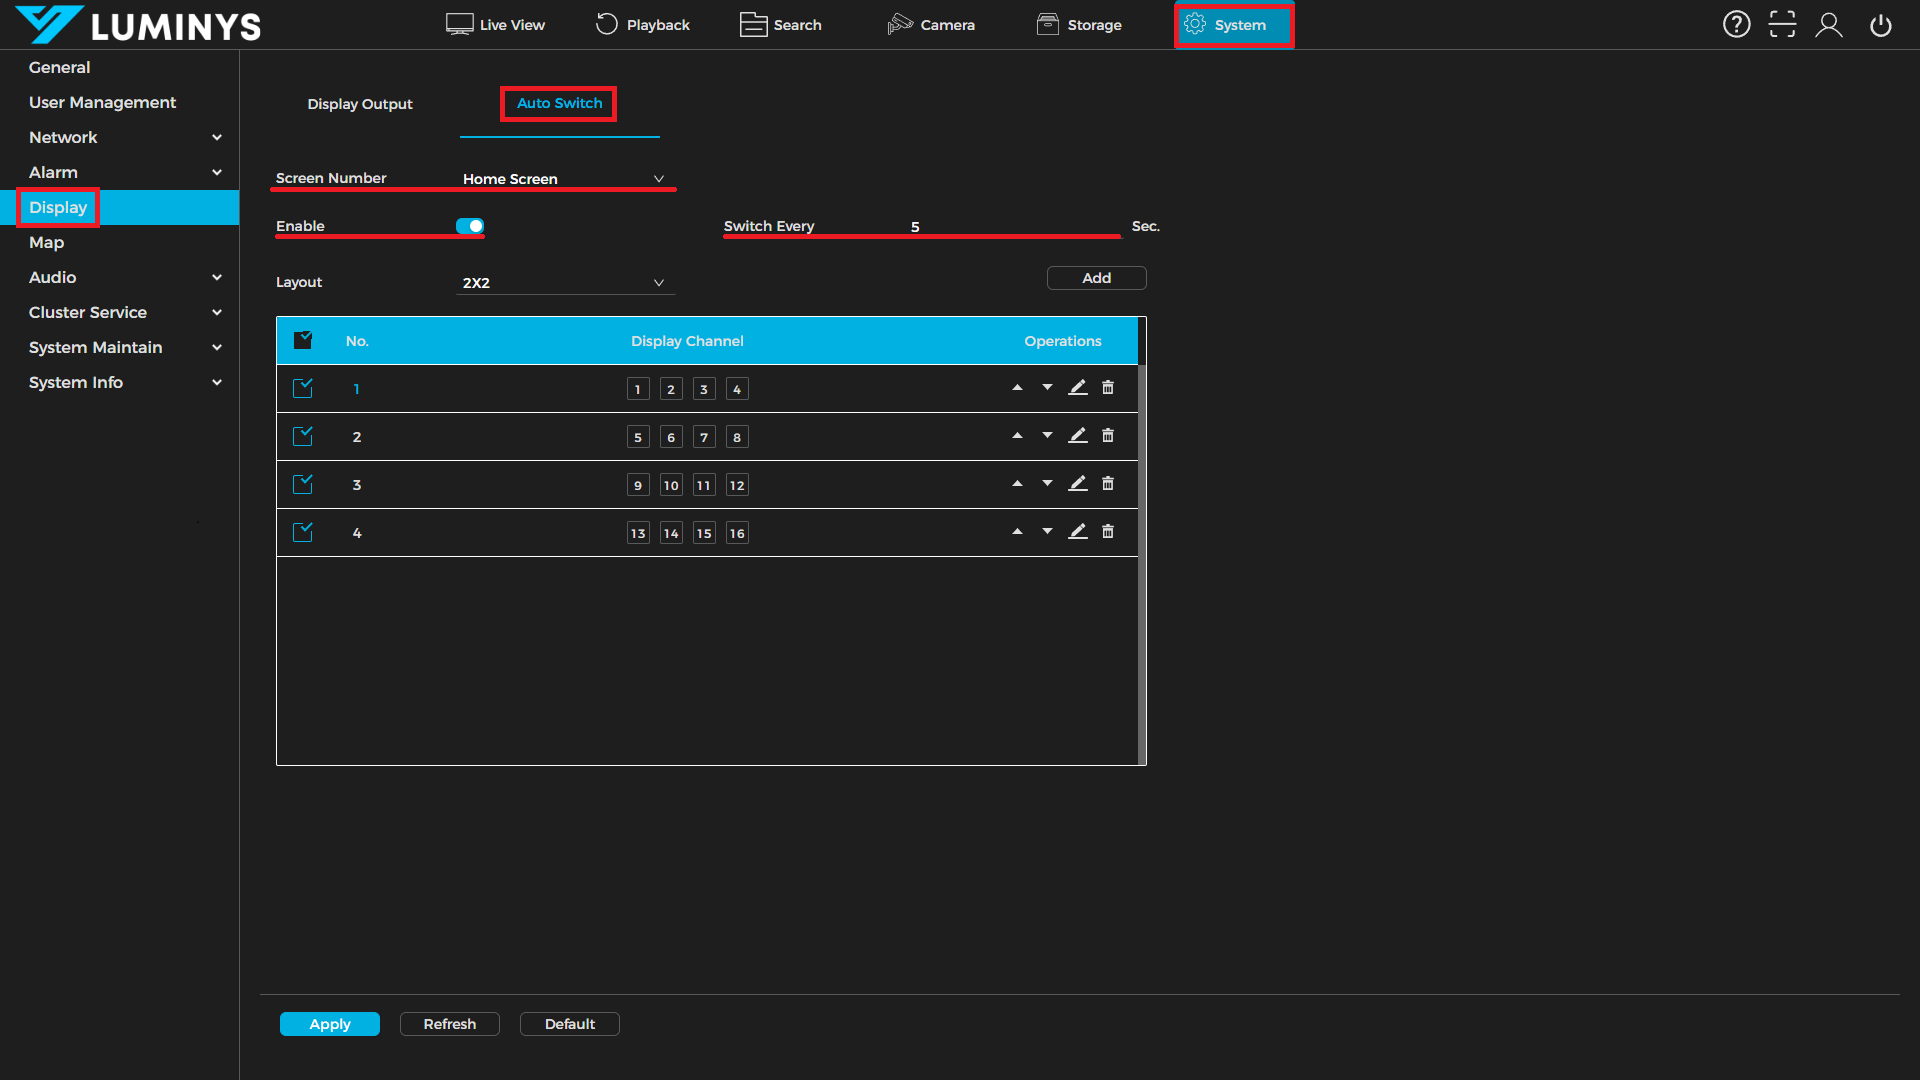Image resolution: width=1920 pixels, height=1080 pixels.
Task: Click the fullscreen icon in header
Action: 1782,24
